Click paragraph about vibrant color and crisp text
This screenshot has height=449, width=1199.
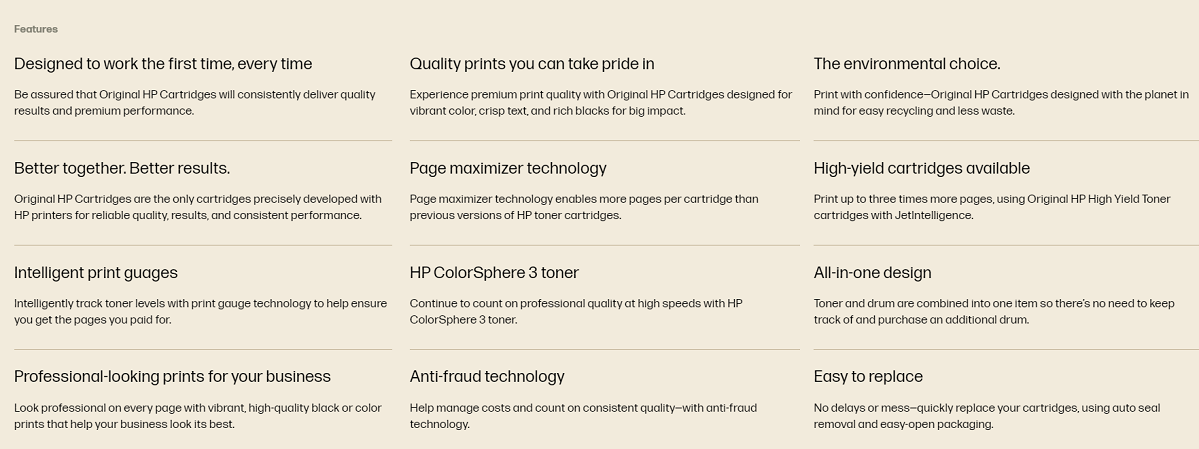pos(601,102)
